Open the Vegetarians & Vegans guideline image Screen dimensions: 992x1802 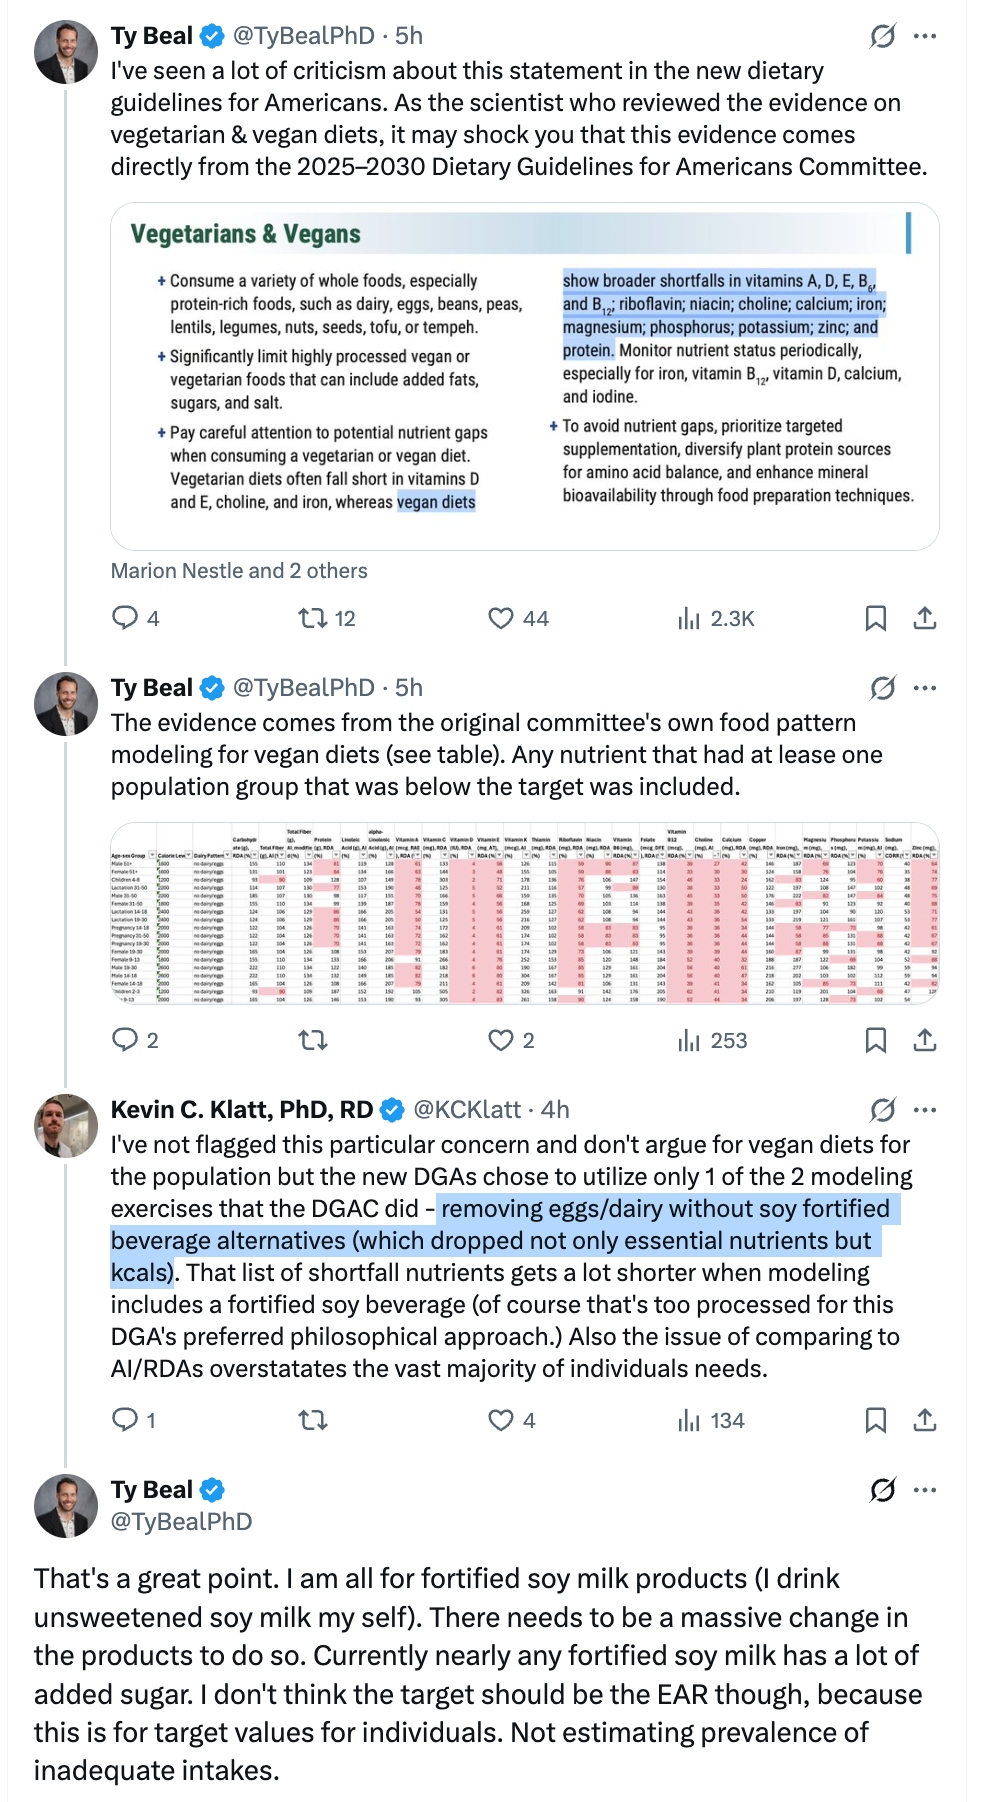pos(525,376)
